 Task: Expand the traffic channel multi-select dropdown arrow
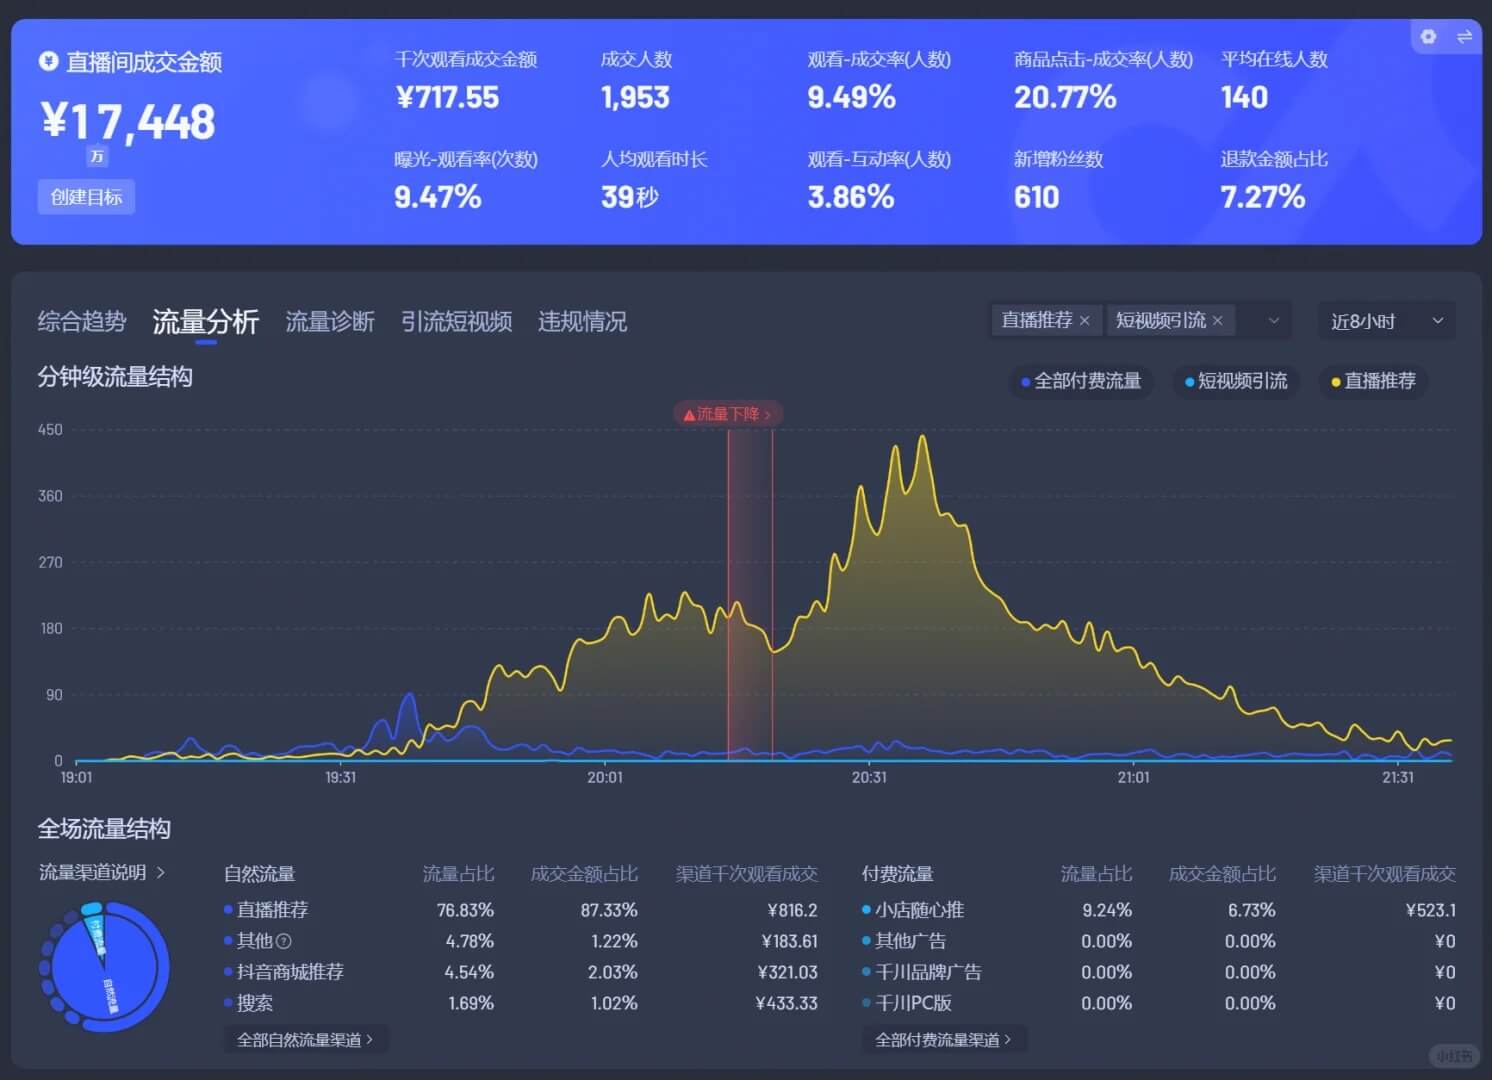pyautogui.click(x=1273, y=321)
